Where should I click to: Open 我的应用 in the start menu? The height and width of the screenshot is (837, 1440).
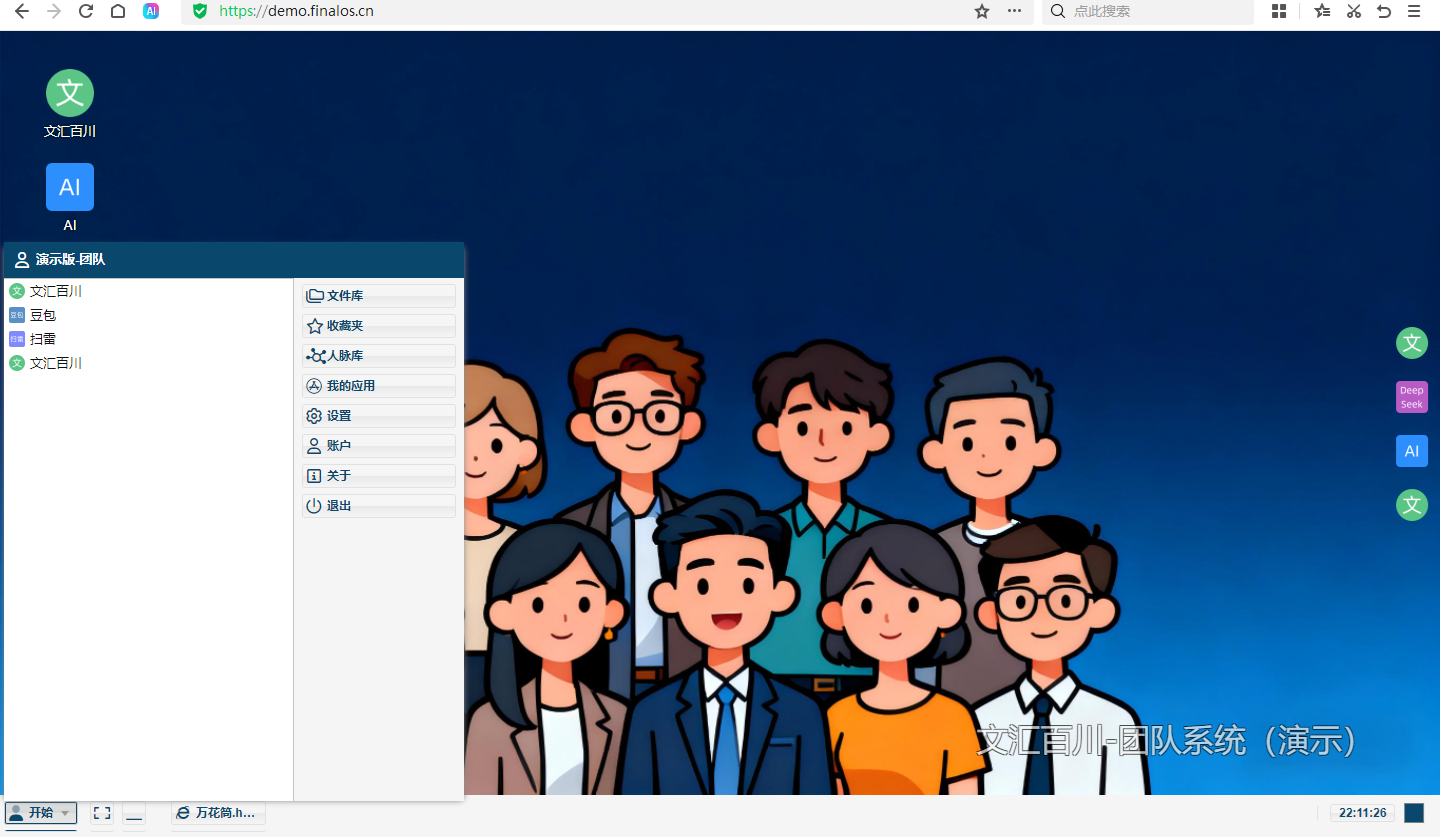pyautogui.click(x=379, y=386)
